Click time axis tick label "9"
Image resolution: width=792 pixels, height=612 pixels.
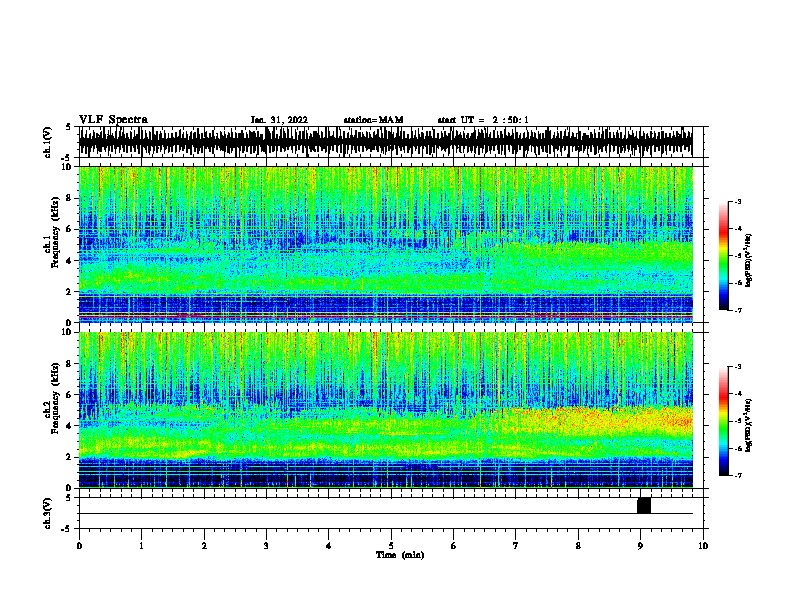640,546
